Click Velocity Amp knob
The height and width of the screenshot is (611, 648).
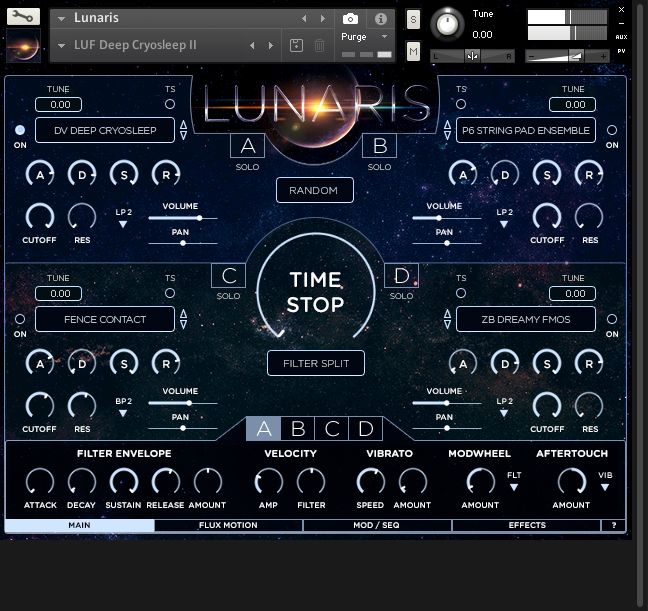[x=269, y=482]
